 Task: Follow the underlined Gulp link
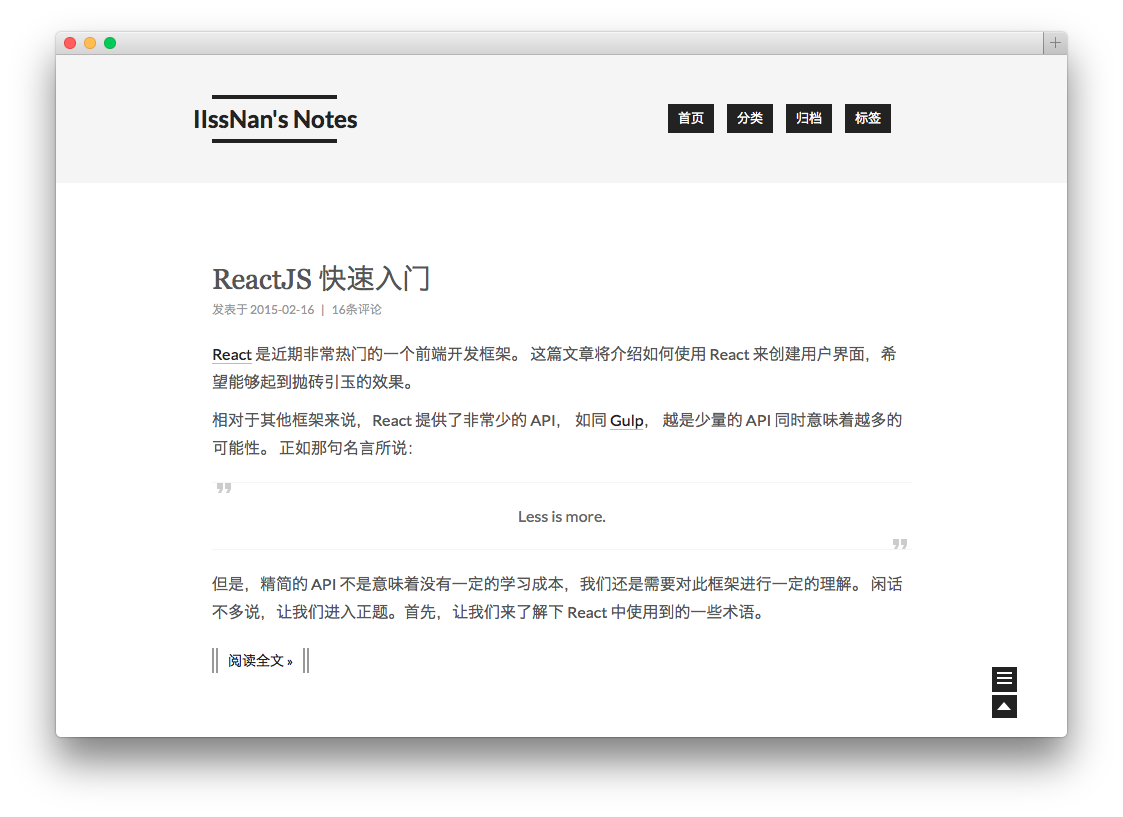(626, 420)
